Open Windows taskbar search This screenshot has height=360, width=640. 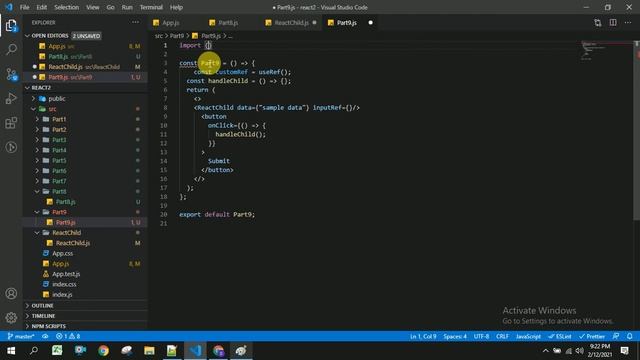coord(34,351)
